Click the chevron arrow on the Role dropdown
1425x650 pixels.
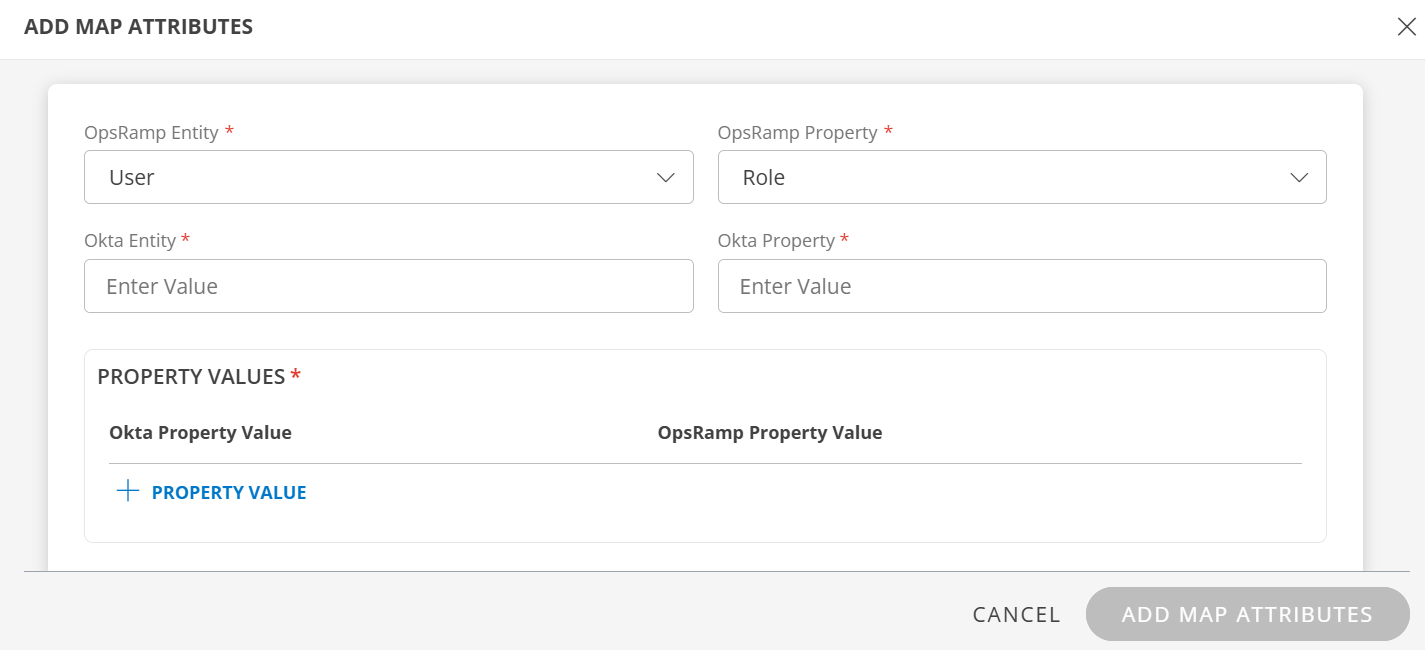coord(1299,177)
